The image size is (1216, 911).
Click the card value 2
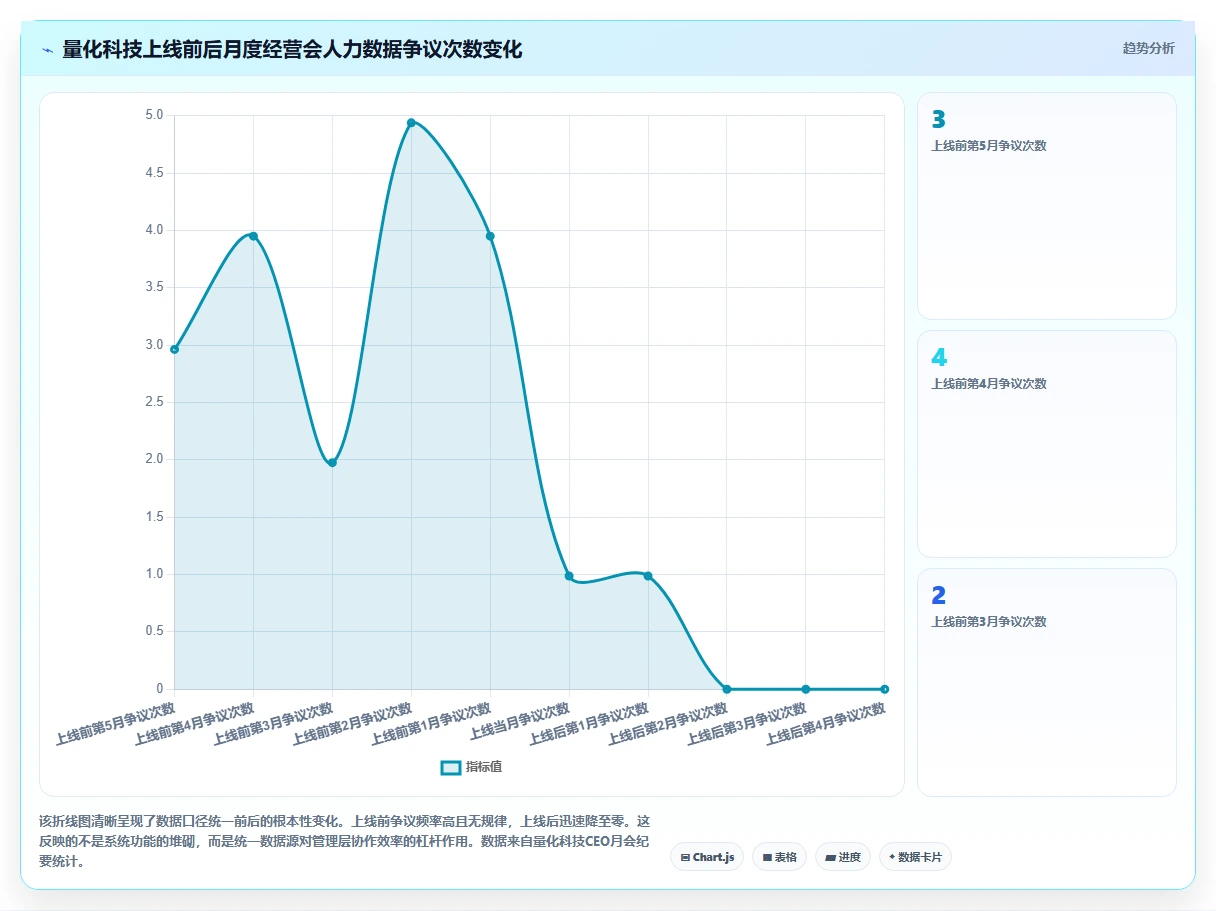938,596
